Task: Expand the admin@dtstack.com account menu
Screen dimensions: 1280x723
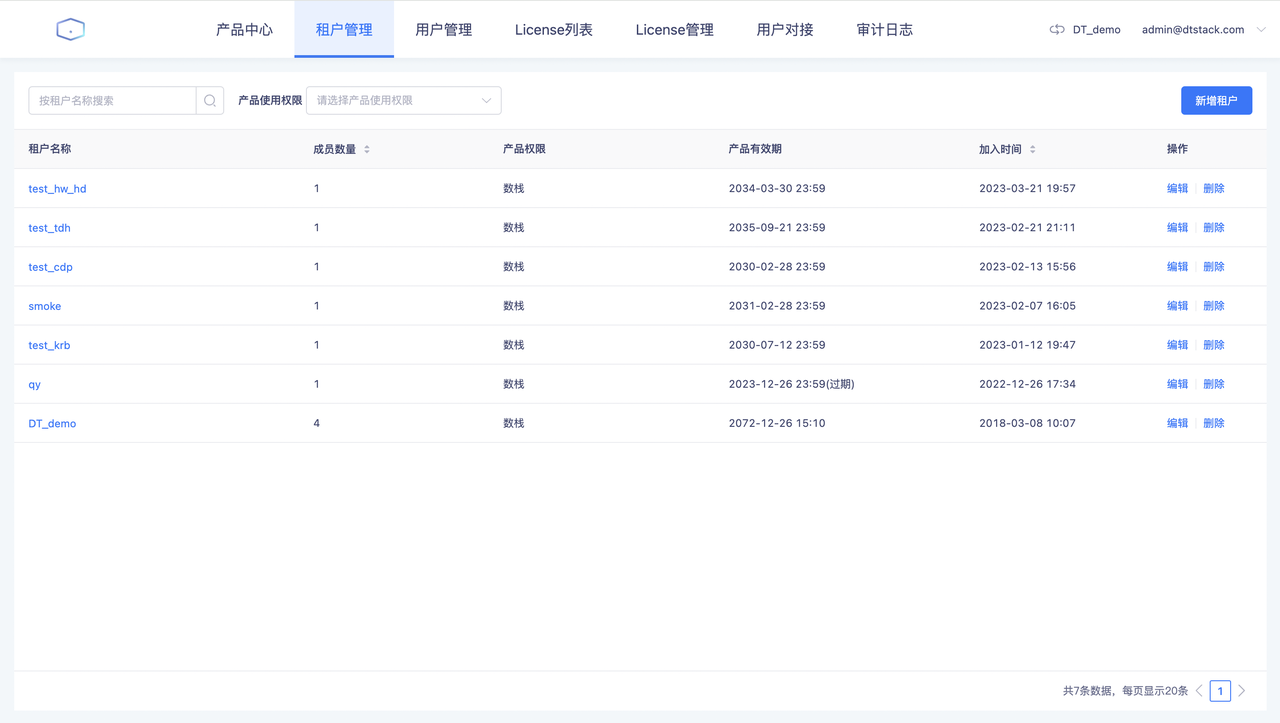Action: pyautogui.click(x=1204, y=30)
